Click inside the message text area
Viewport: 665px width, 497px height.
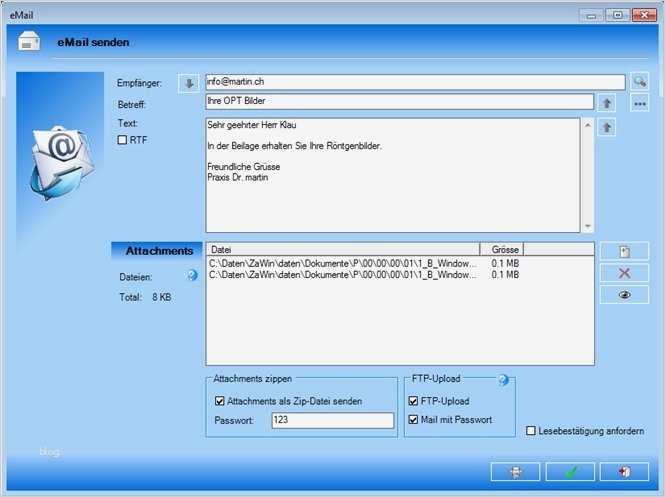pos(393,175)
